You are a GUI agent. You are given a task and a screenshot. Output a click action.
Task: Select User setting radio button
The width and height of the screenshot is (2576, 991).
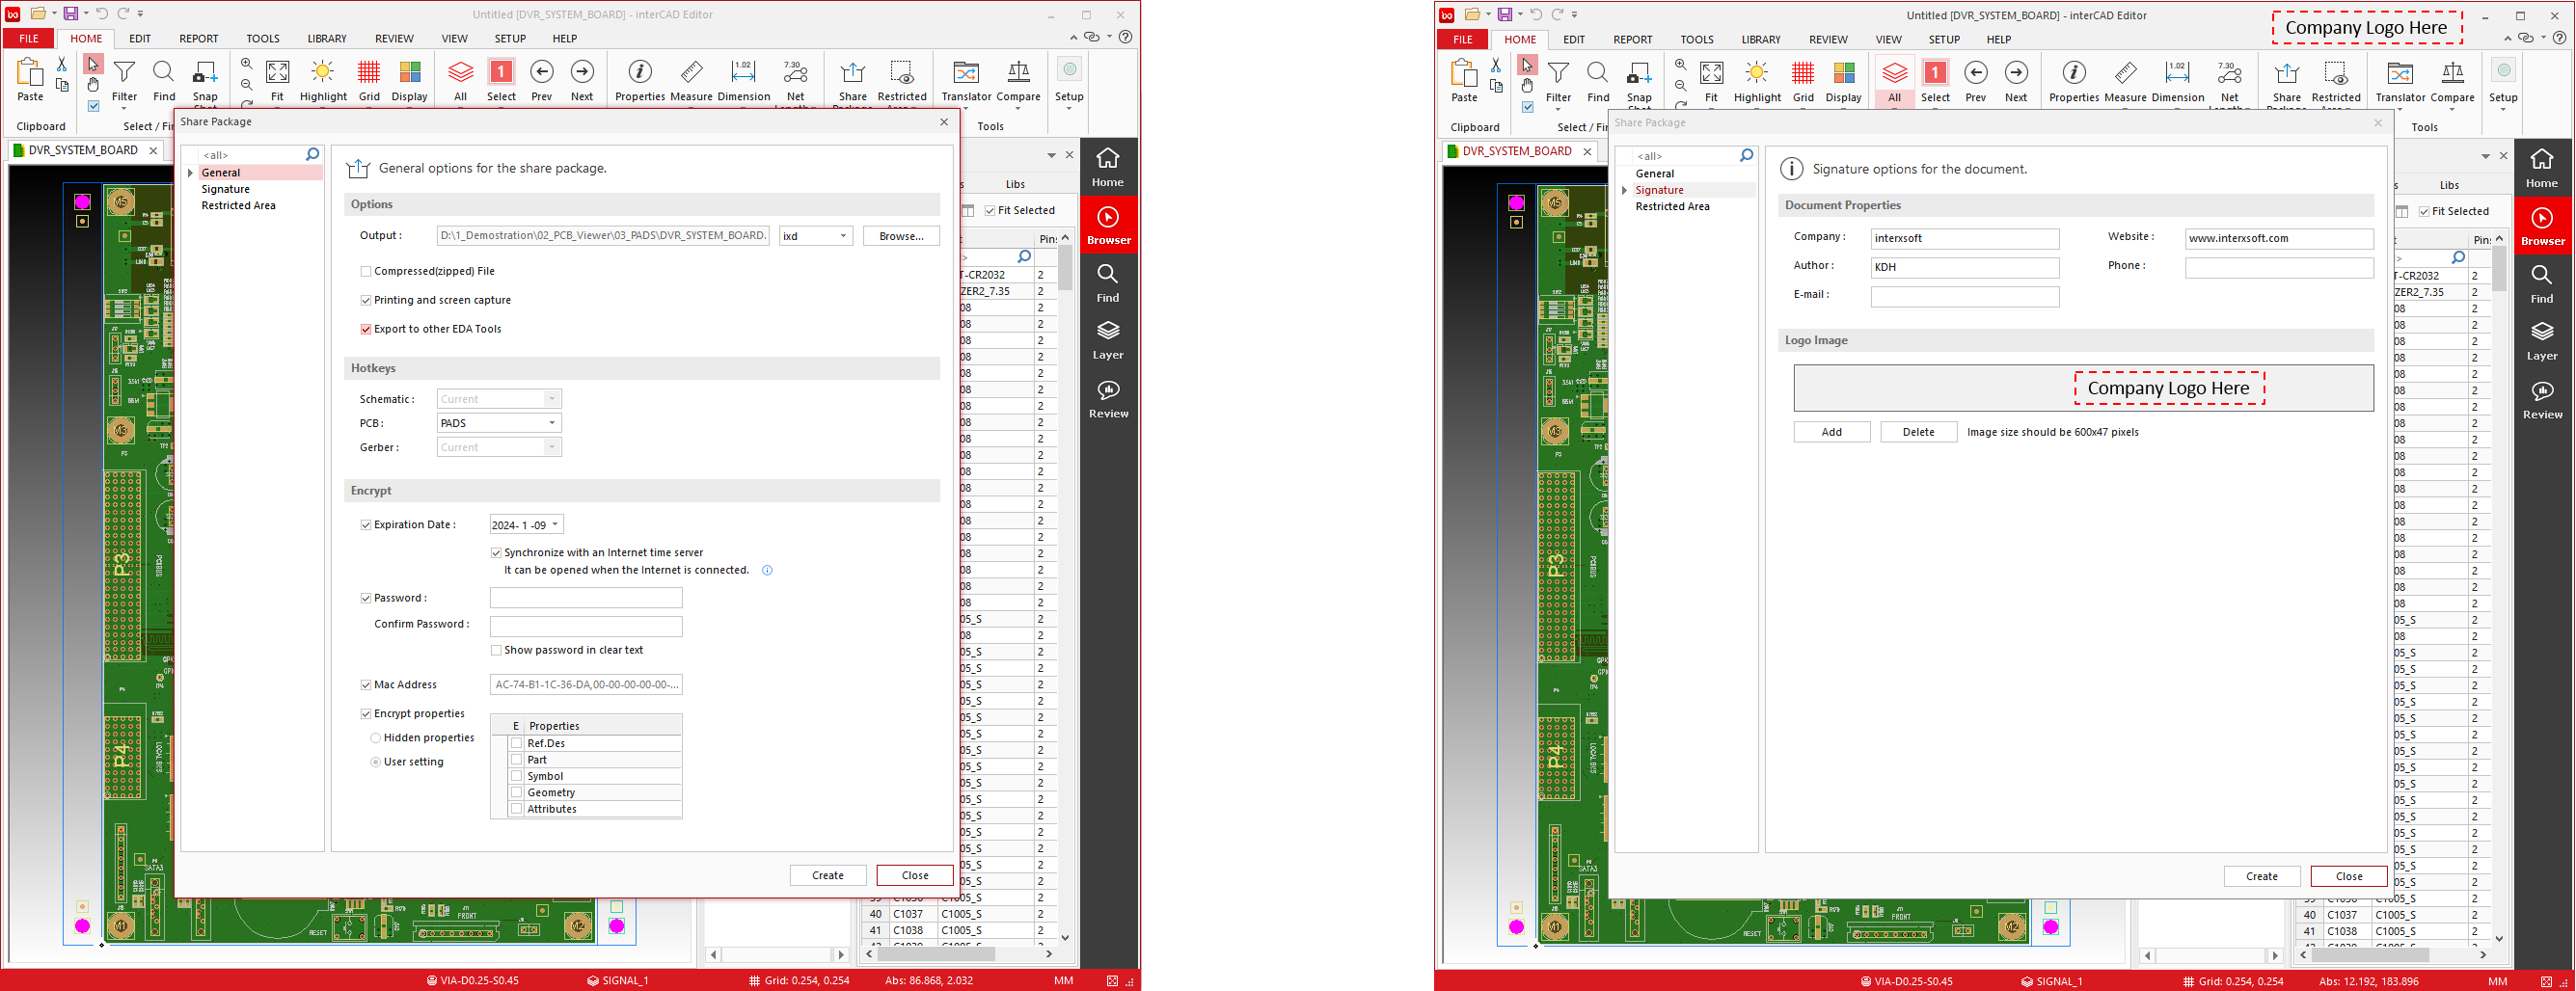click(376, 762)
